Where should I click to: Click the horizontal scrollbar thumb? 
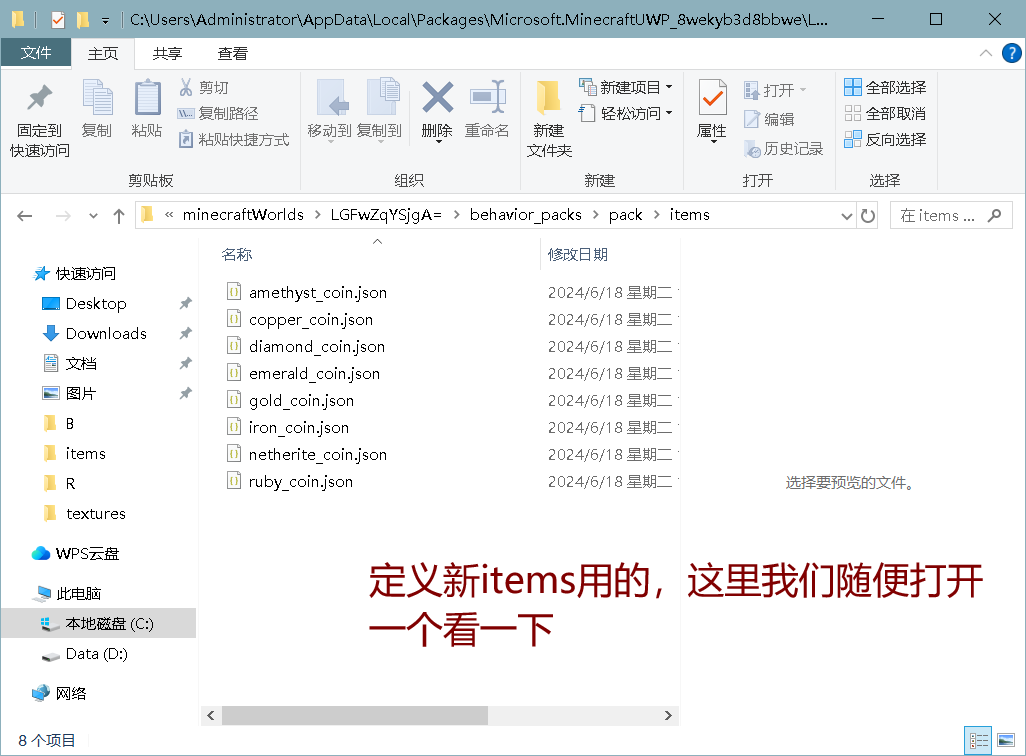[x=355, y=715]
